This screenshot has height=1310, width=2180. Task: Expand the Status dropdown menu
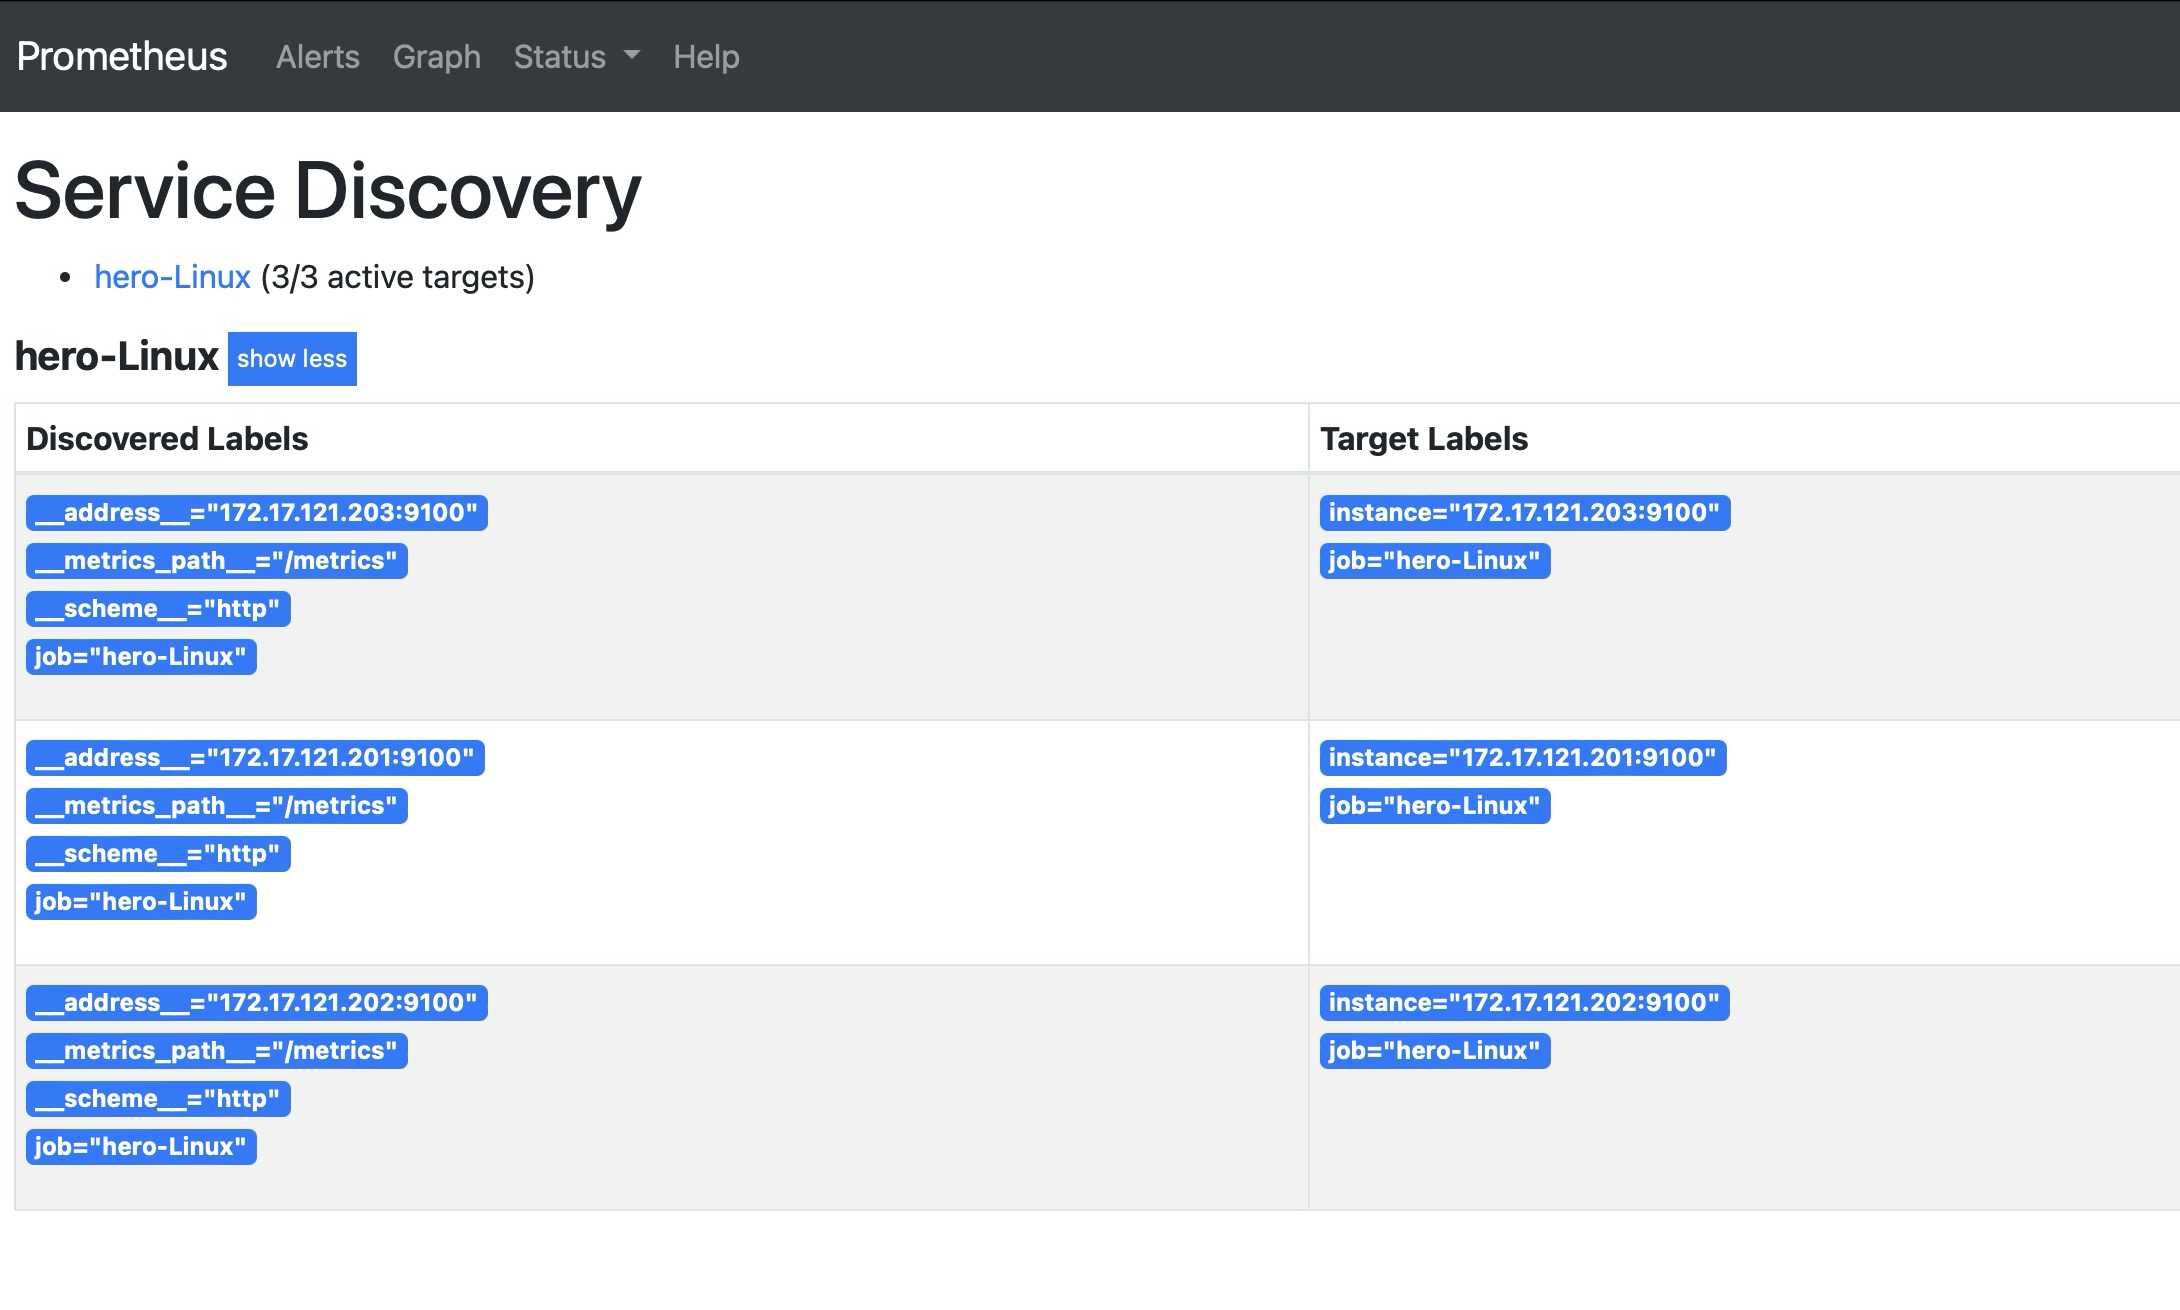tap(576, 57)
